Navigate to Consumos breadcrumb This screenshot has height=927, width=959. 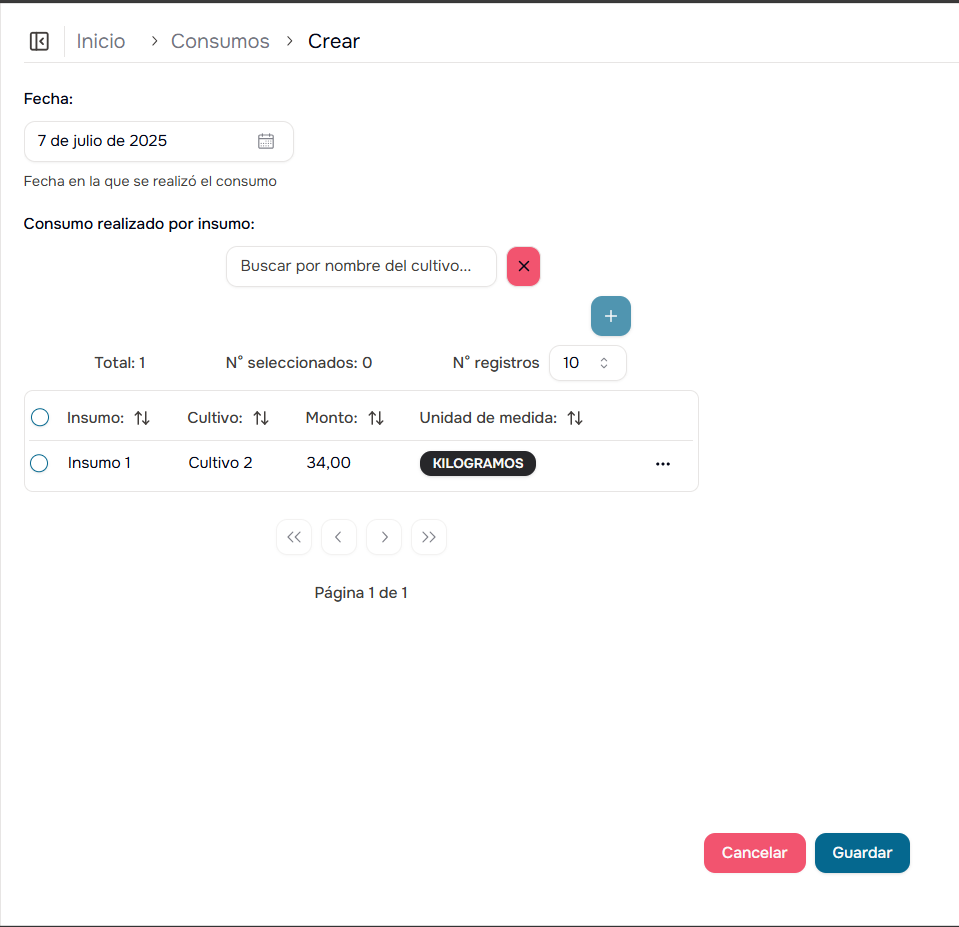click(x=220, y=41)
